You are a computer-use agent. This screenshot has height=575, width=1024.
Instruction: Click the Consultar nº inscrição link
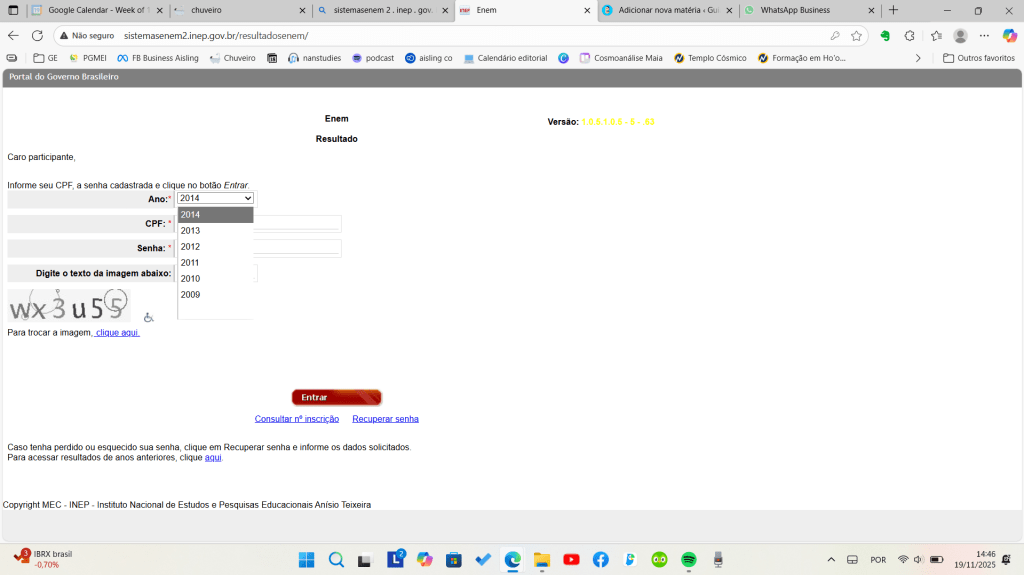(297, 419)
